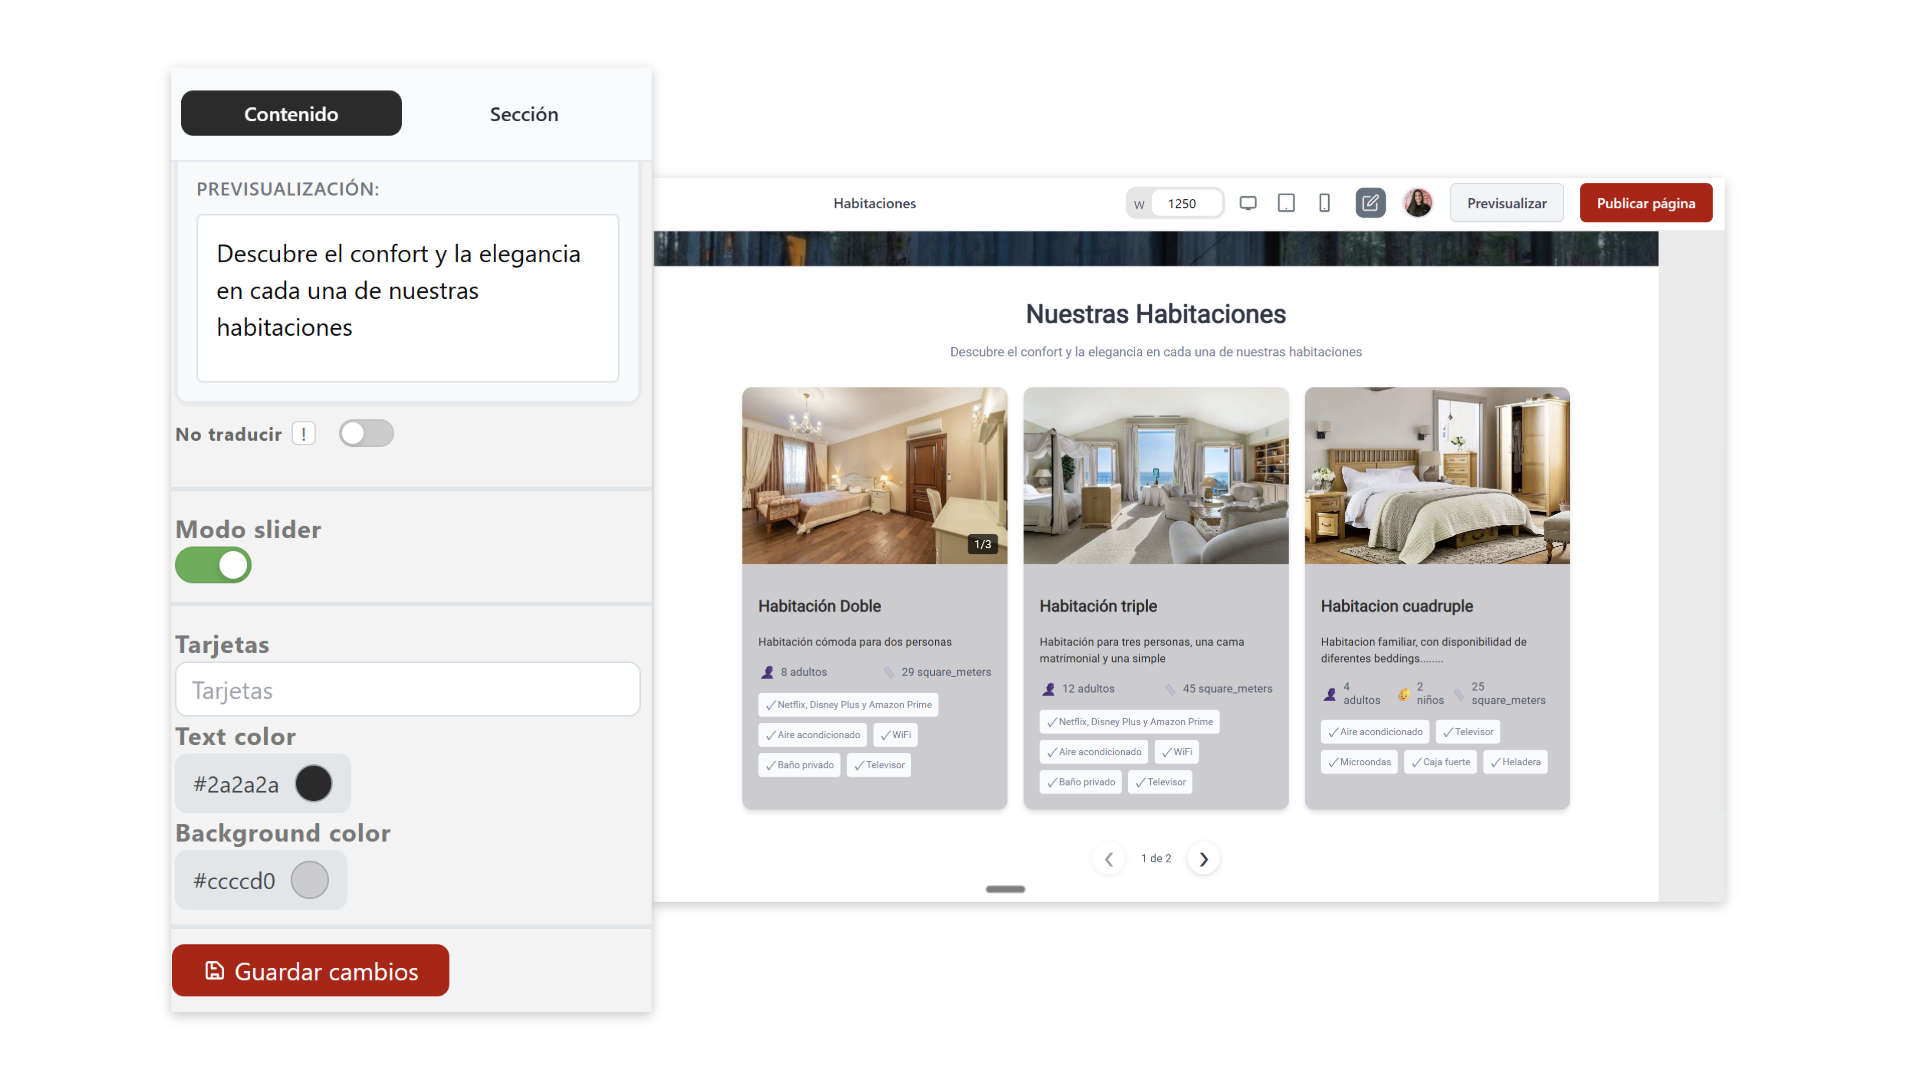Click the Previsualizar button
The width and height of the screenshot is (1920, 1080).
[x=1506, y=203]
